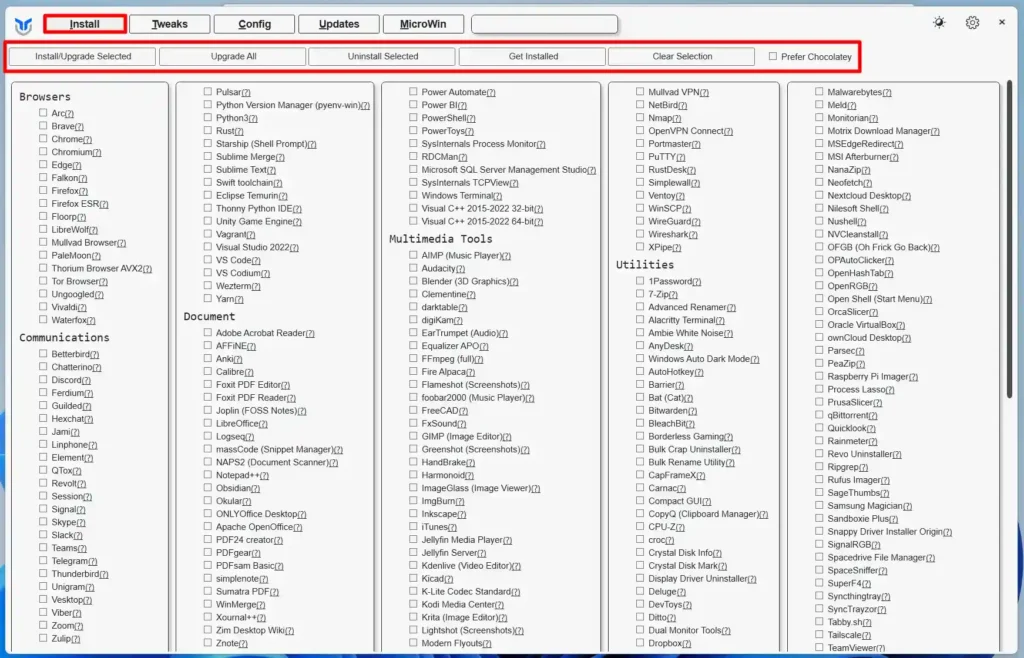Click the (?) link next to Power BI
The height and width of the screenshot is (658, 1024).
coord(462,105)
